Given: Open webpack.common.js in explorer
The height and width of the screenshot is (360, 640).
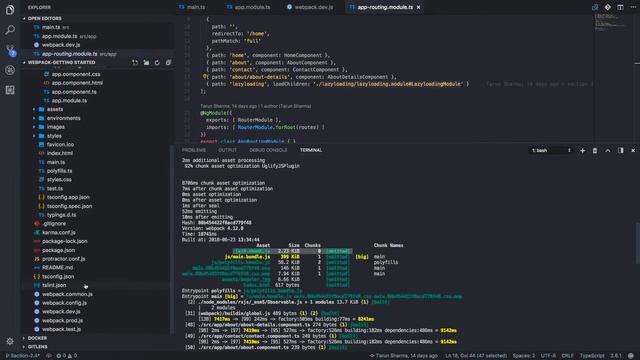Looking at the screenshot, I should coord(67,294).
